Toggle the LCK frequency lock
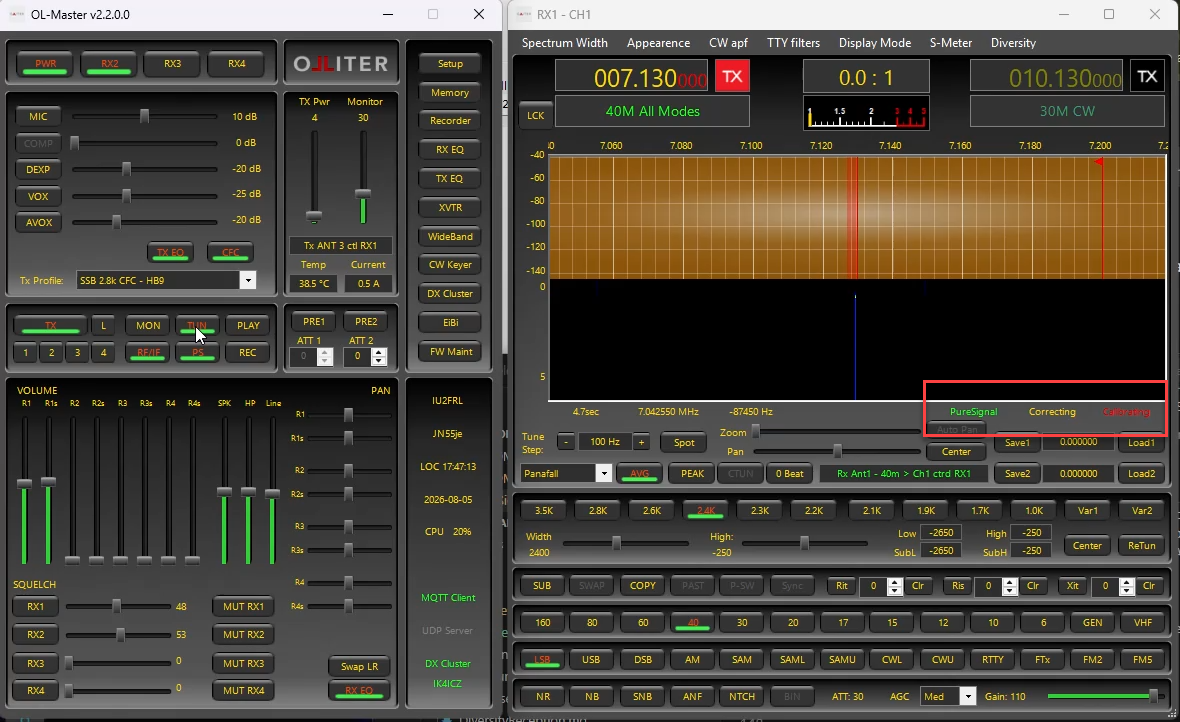This screenshot has height=722, width=1180. [x=535, y=115]
